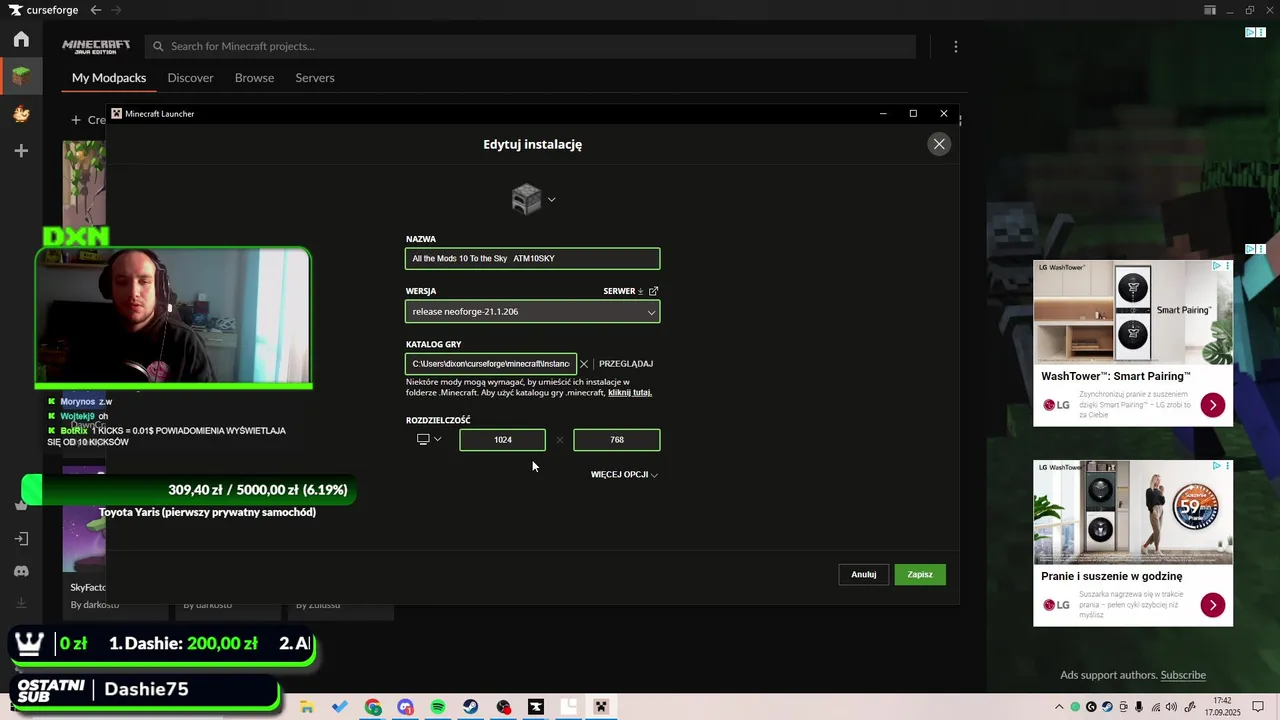Click the green Zapisz save button
Image resolution: width=1280 pixels, height=720 pixels.
tap(920, 574)
